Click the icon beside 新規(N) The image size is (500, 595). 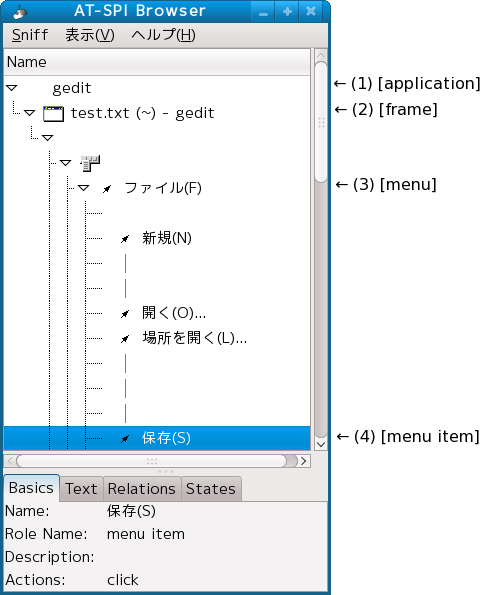click(125, 239)
